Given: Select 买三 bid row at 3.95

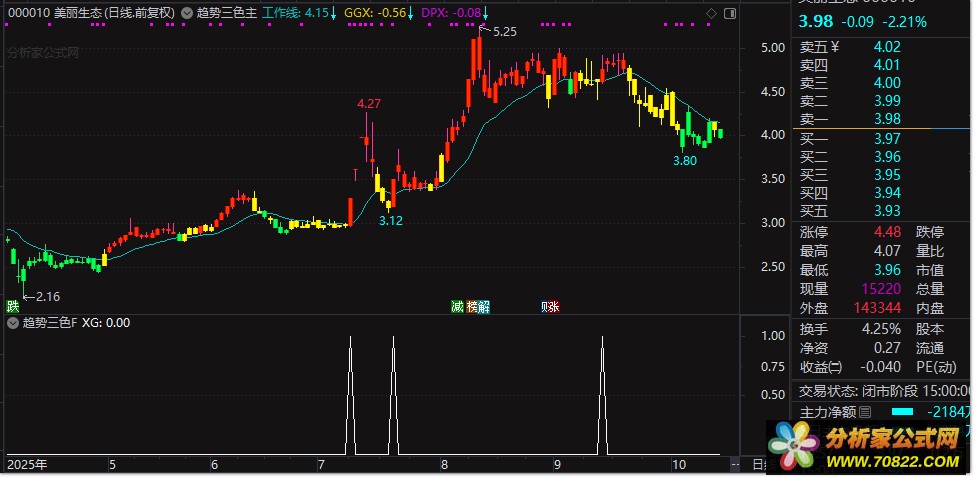Looking at the screenshot, I should click(x=883, y=175).
